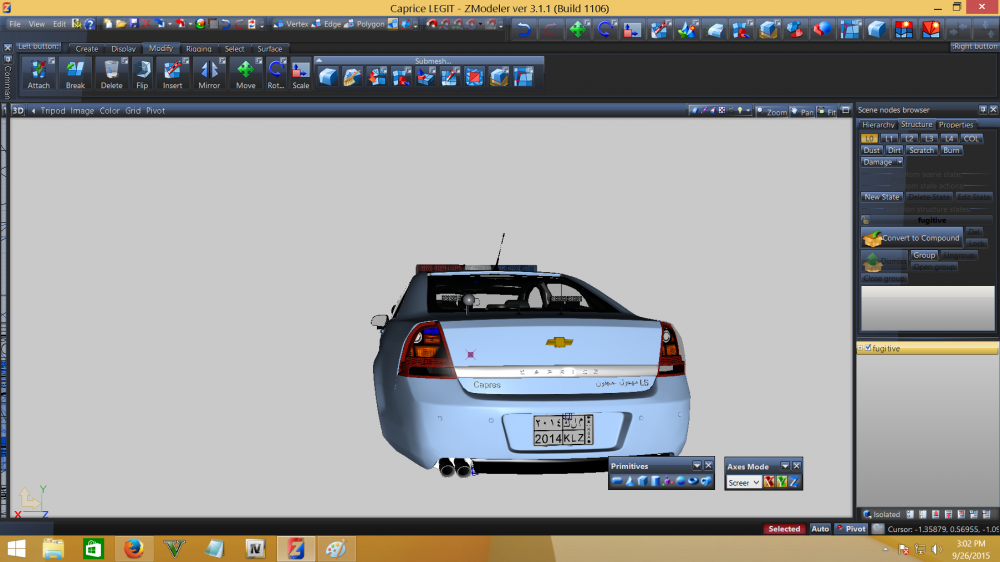Toggle the Pivot mode in status bar
The height and width of the screenshot is (562, 1000).
851,529
